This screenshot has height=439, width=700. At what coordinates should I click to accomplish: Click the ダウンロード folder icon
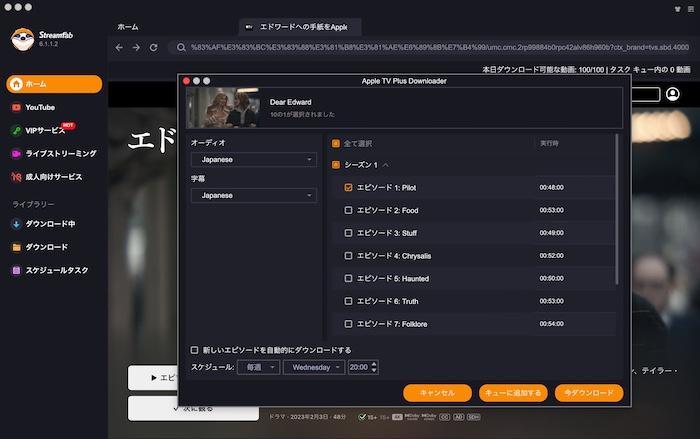click(x=17, y=247)
